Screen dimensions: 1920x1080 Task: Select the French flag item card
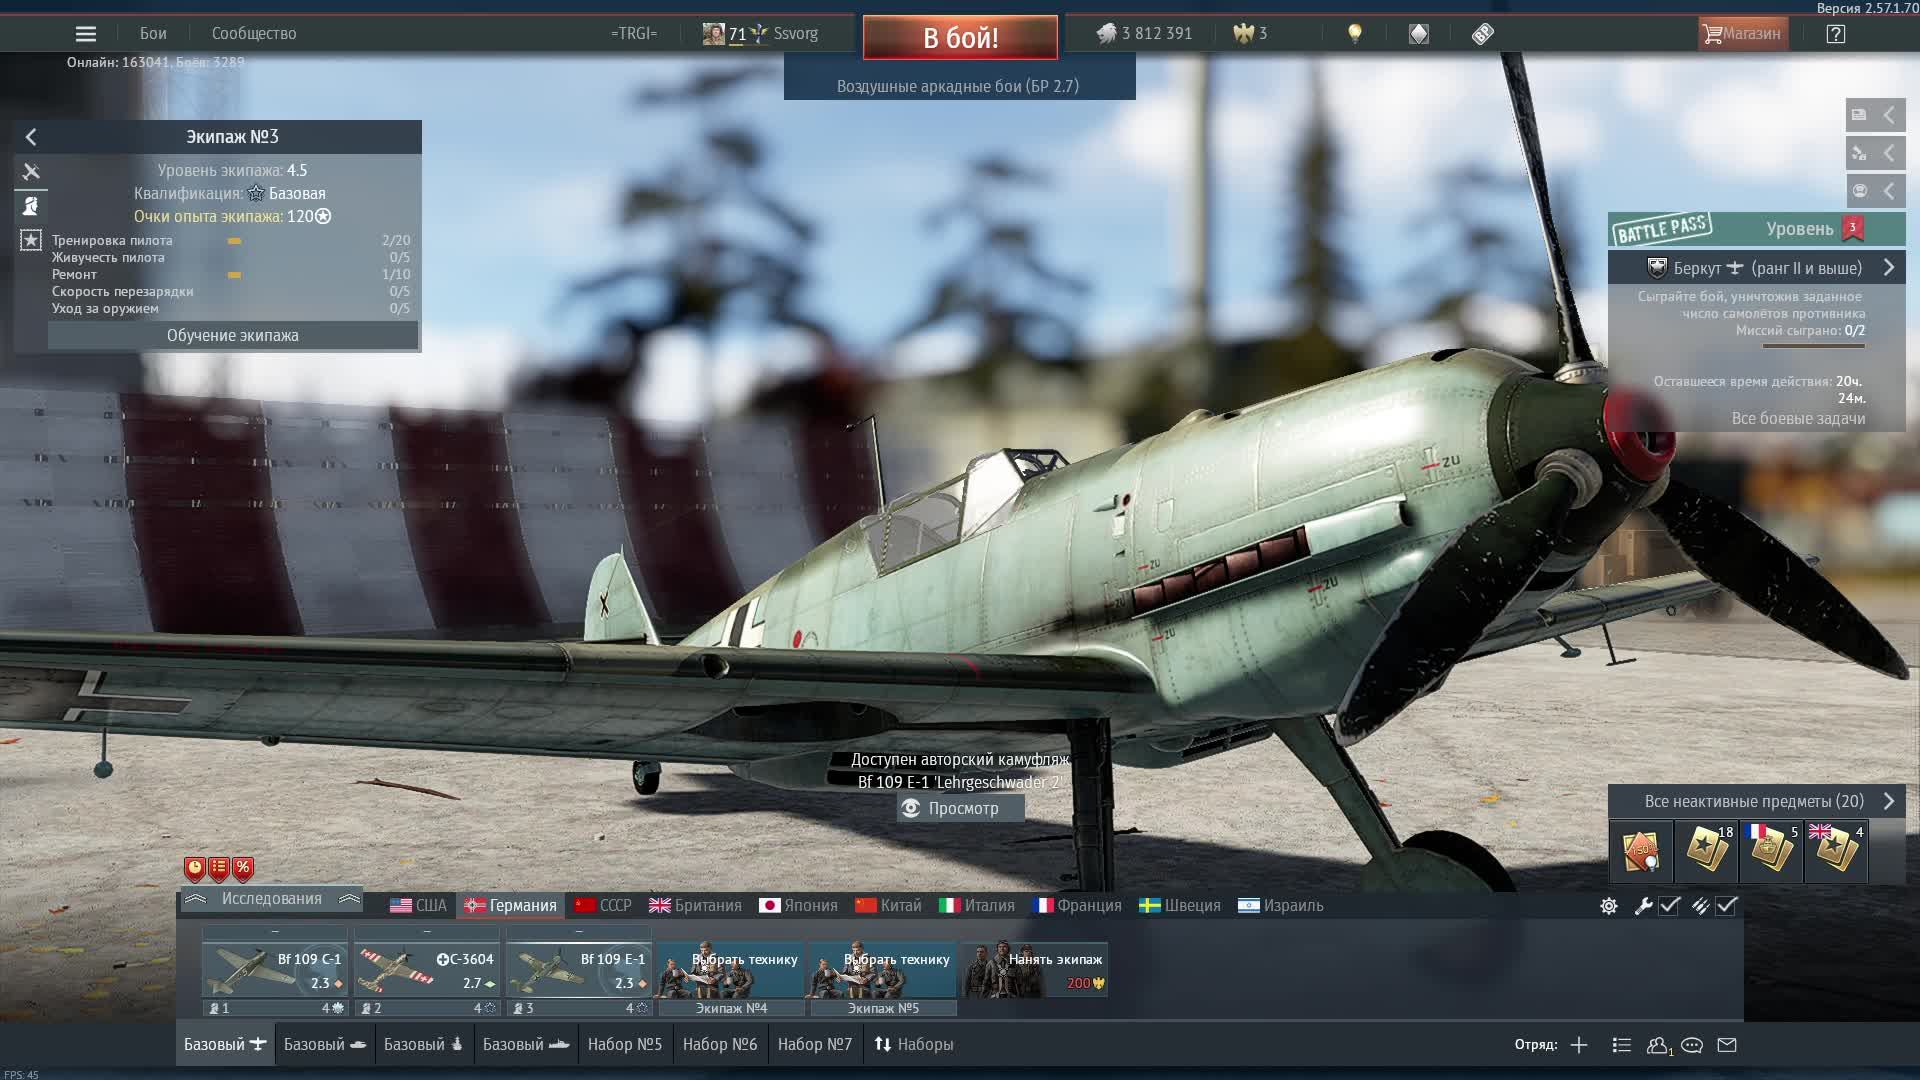coord(1771,851)
